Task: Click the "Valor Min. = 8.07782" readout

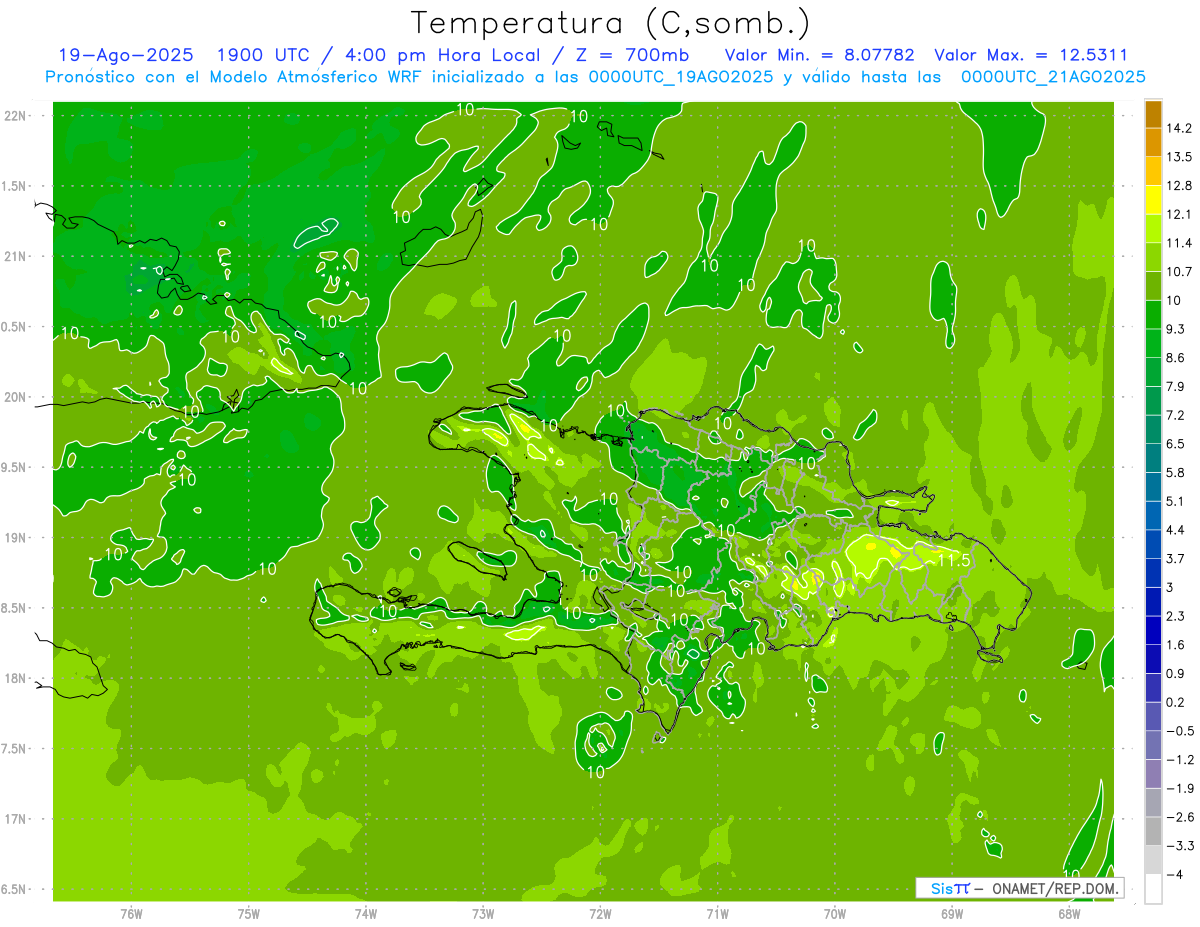Action: tap(819, 55)
